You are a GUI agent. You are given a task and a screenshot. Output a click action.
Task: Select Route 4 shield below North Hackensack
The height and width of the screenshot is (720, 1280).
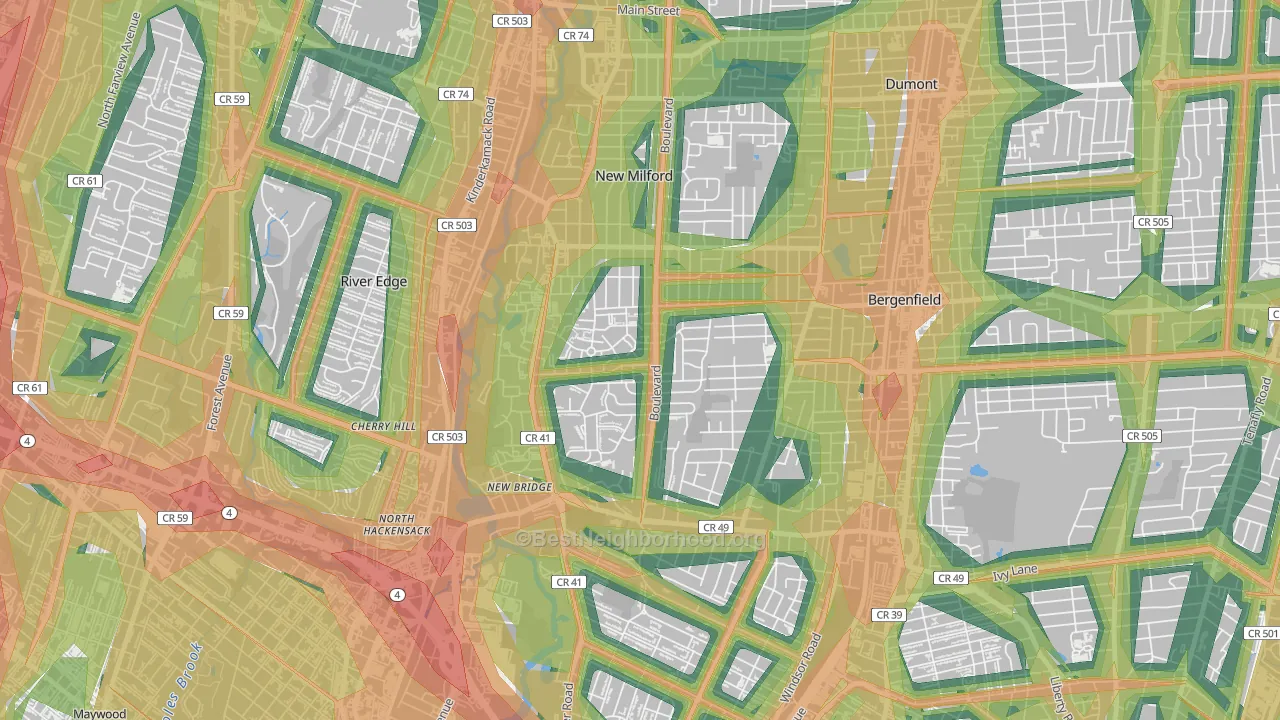[x=398, y=595]
